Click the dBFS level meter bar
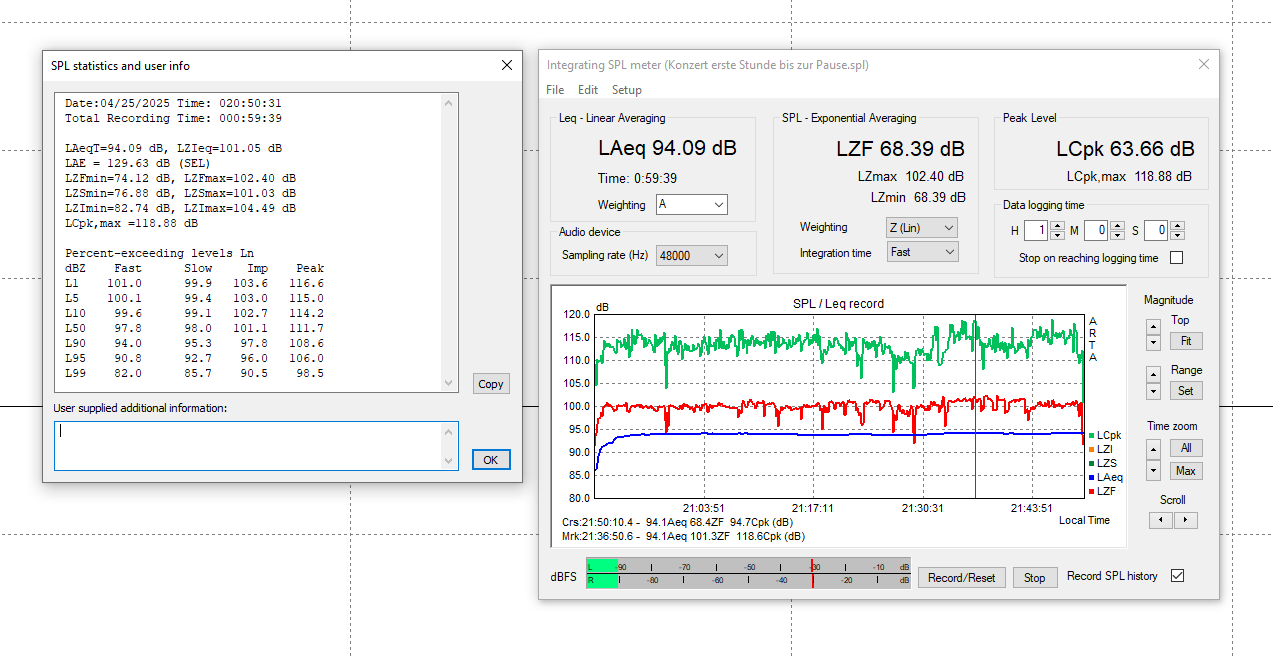The image size is (1273, 658). (748, 573)
